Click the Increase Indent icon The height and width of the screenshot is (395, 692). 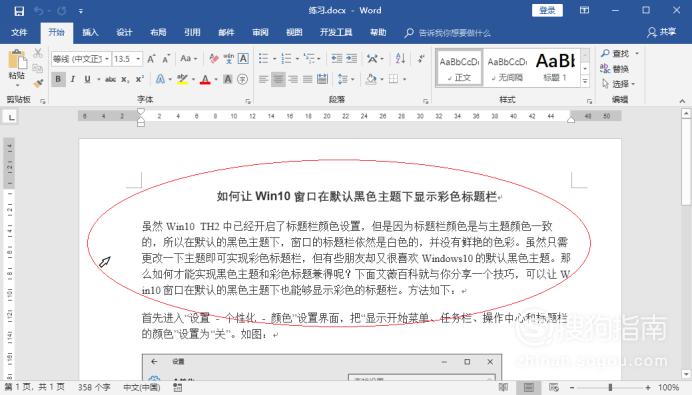352,58
